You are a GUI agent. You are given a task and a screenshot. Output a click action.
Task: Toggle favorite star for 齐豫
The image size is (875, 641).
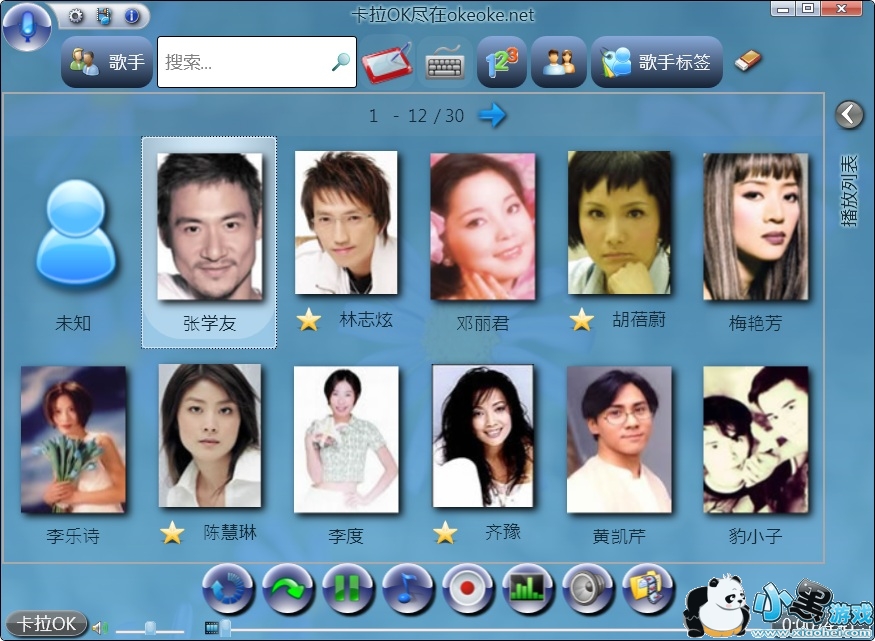[445, 533]
